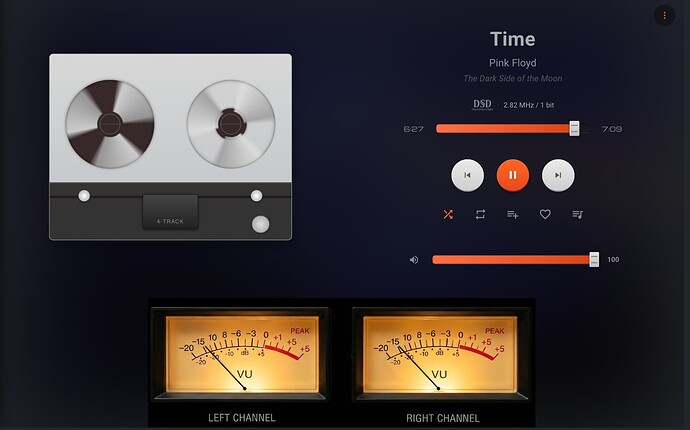Click the left tape reel

point(110,123)
